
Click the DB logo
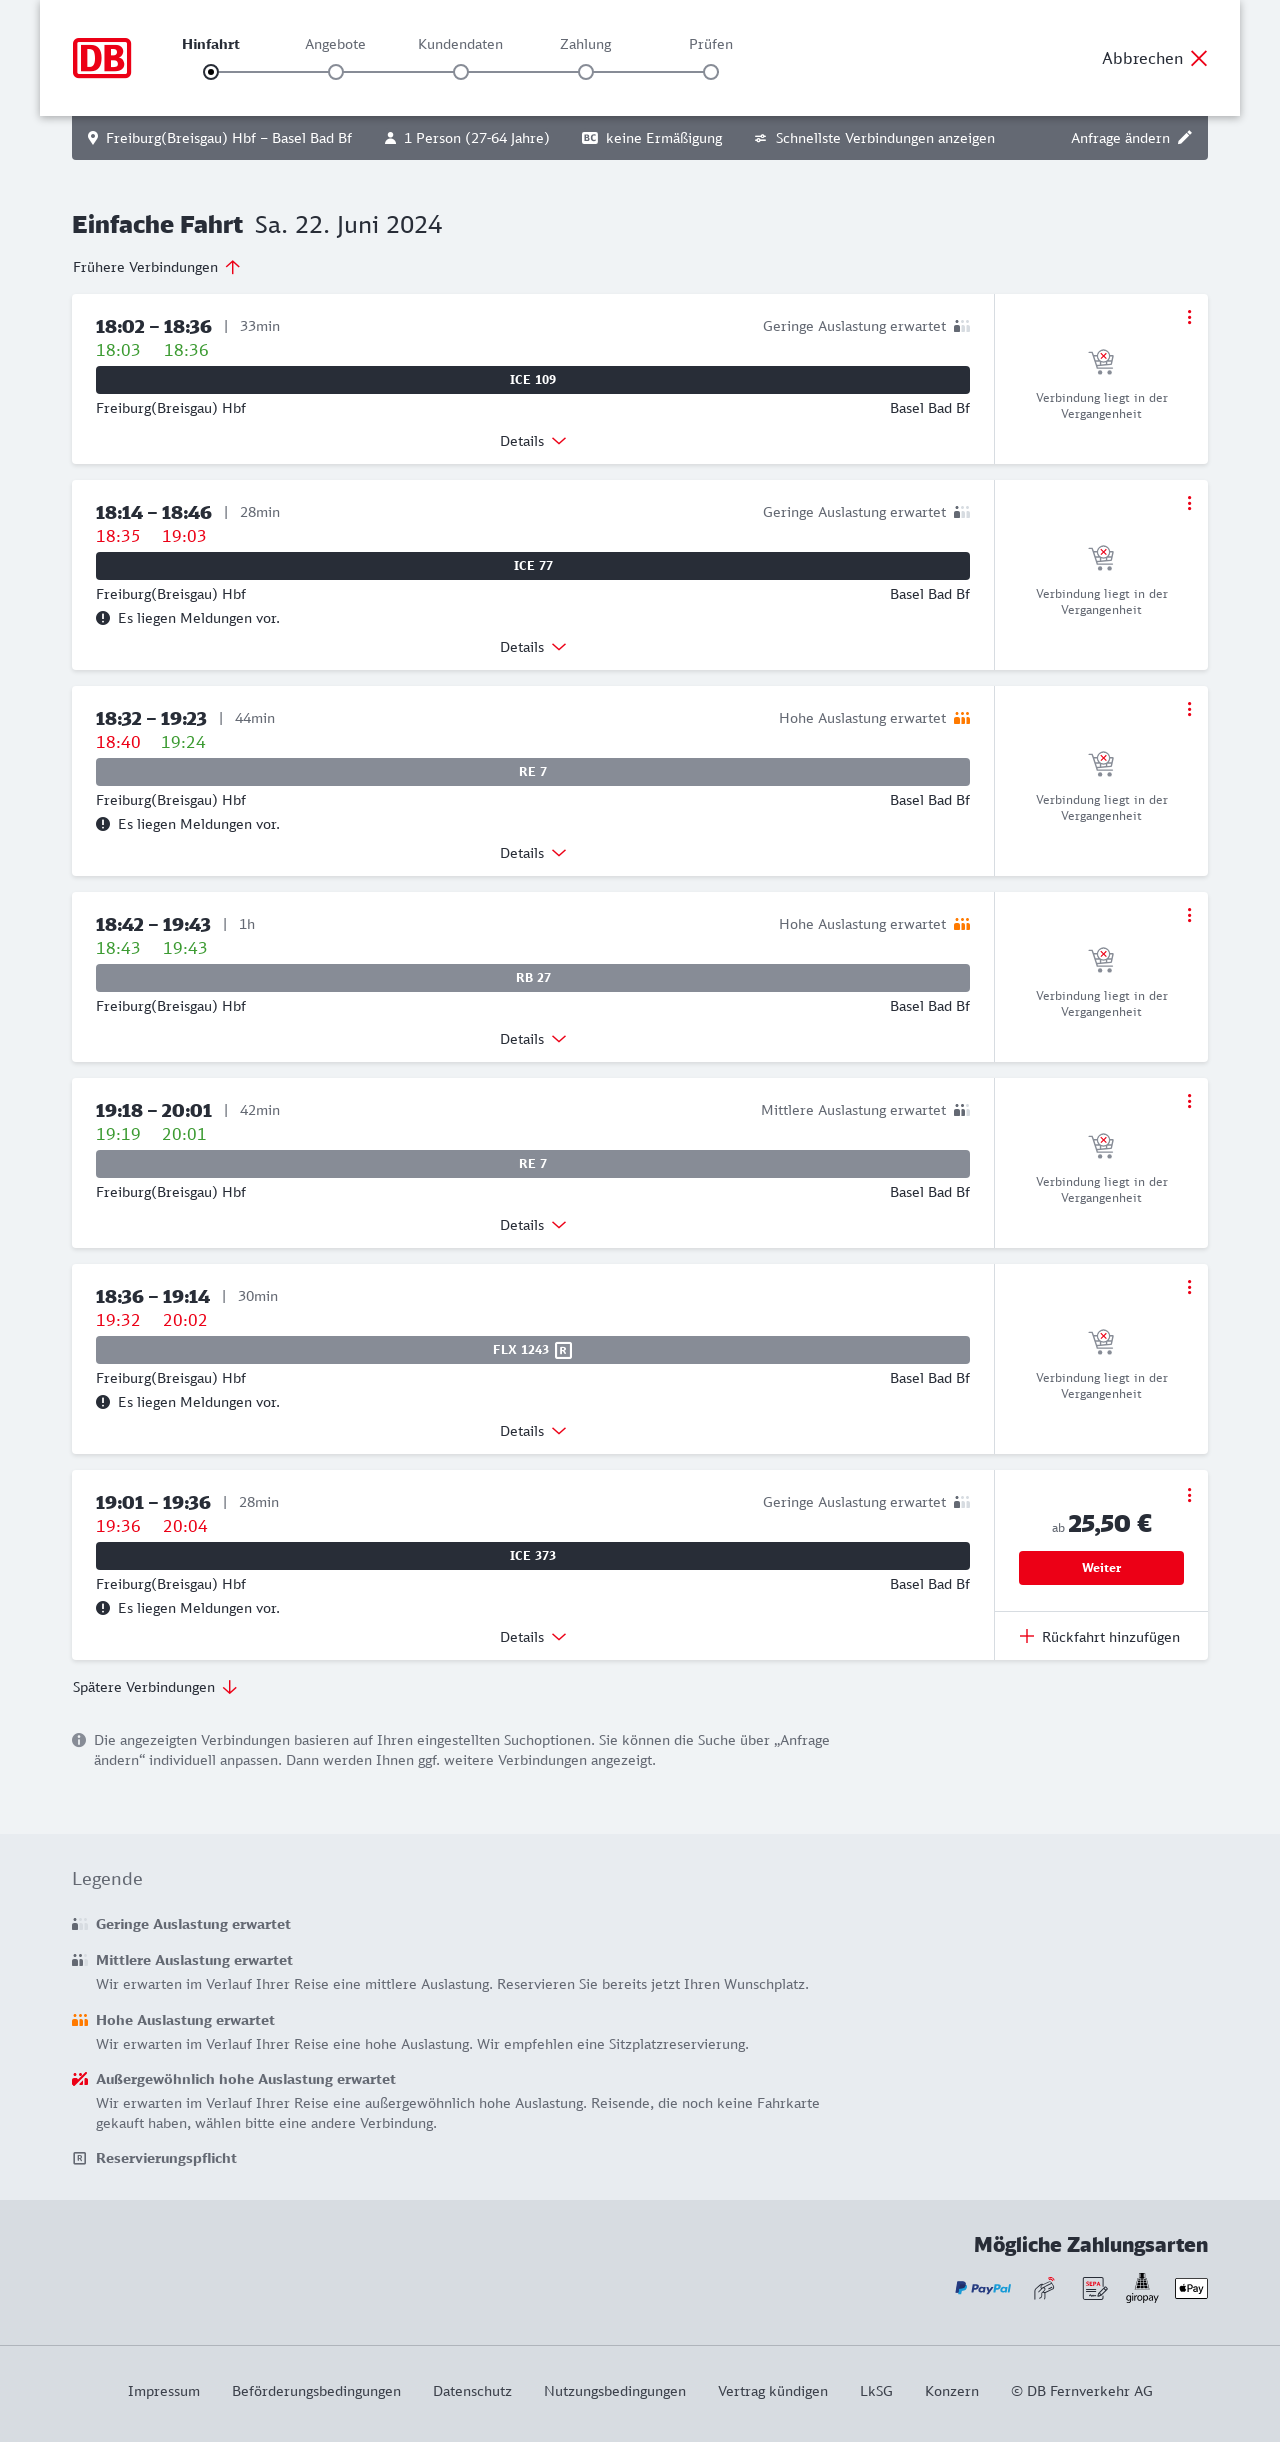102,58
